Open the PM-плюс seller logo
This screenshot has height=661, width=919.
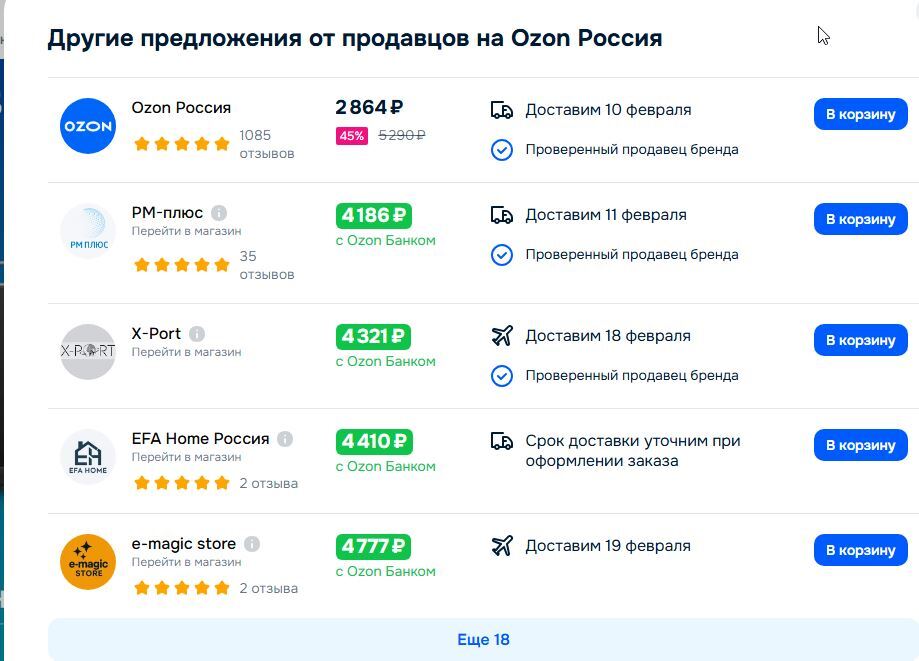(88, 231)
